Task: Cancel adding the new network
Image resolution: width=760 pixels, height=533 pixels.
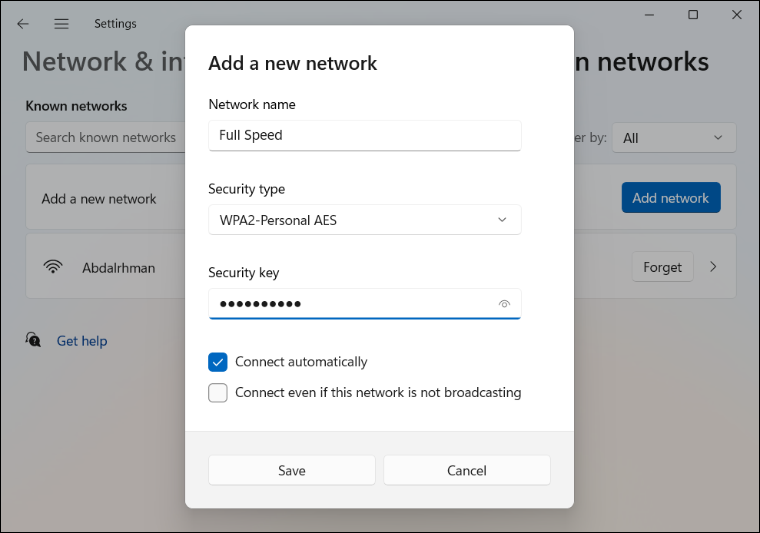Action: [467, 470]
